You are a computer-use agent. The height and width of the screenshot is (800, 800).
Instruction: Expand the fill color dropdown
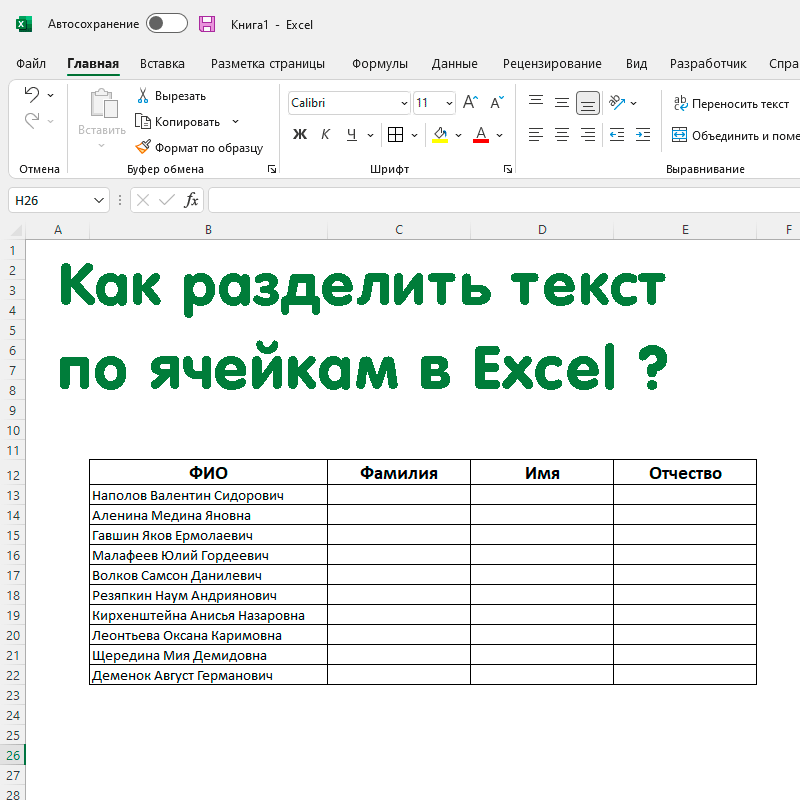pyautogui.click(x=458, y=135)
